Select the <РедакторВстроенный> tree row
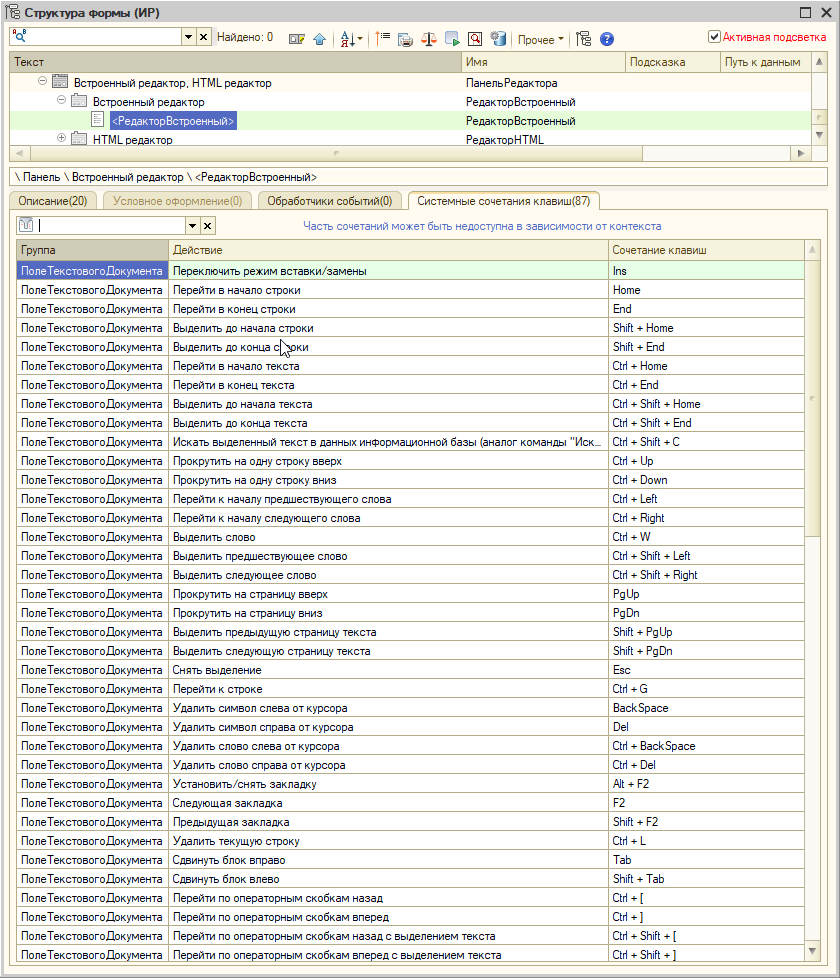The image size is (840, 978). coord(410,120)
